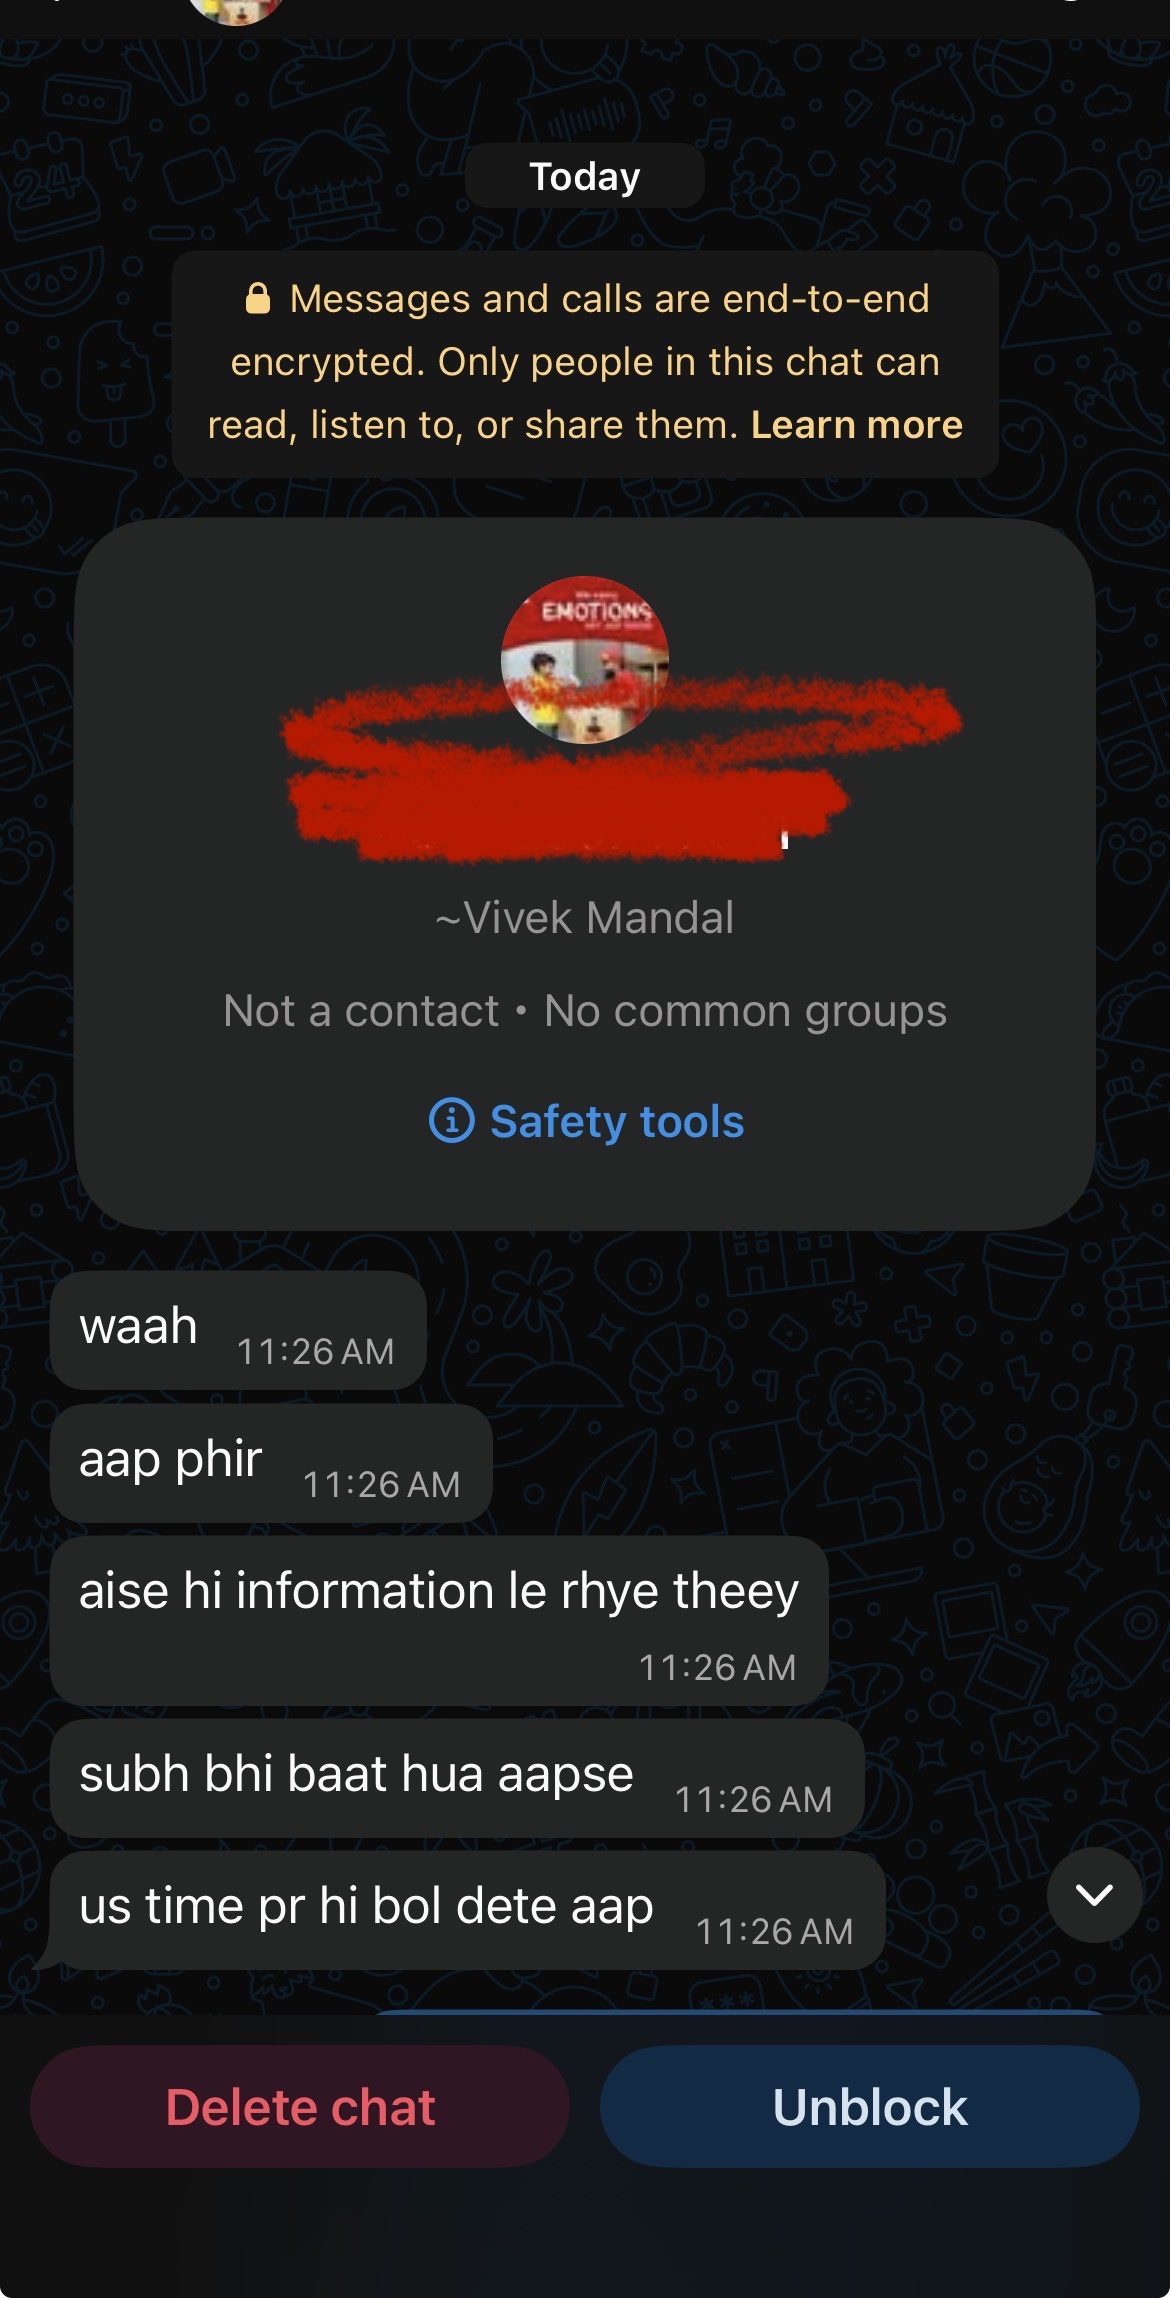Viewport: 1170px width, 2298px height.
Task: Open the Safety tools info icon
Action: [x=451, y=1120]
